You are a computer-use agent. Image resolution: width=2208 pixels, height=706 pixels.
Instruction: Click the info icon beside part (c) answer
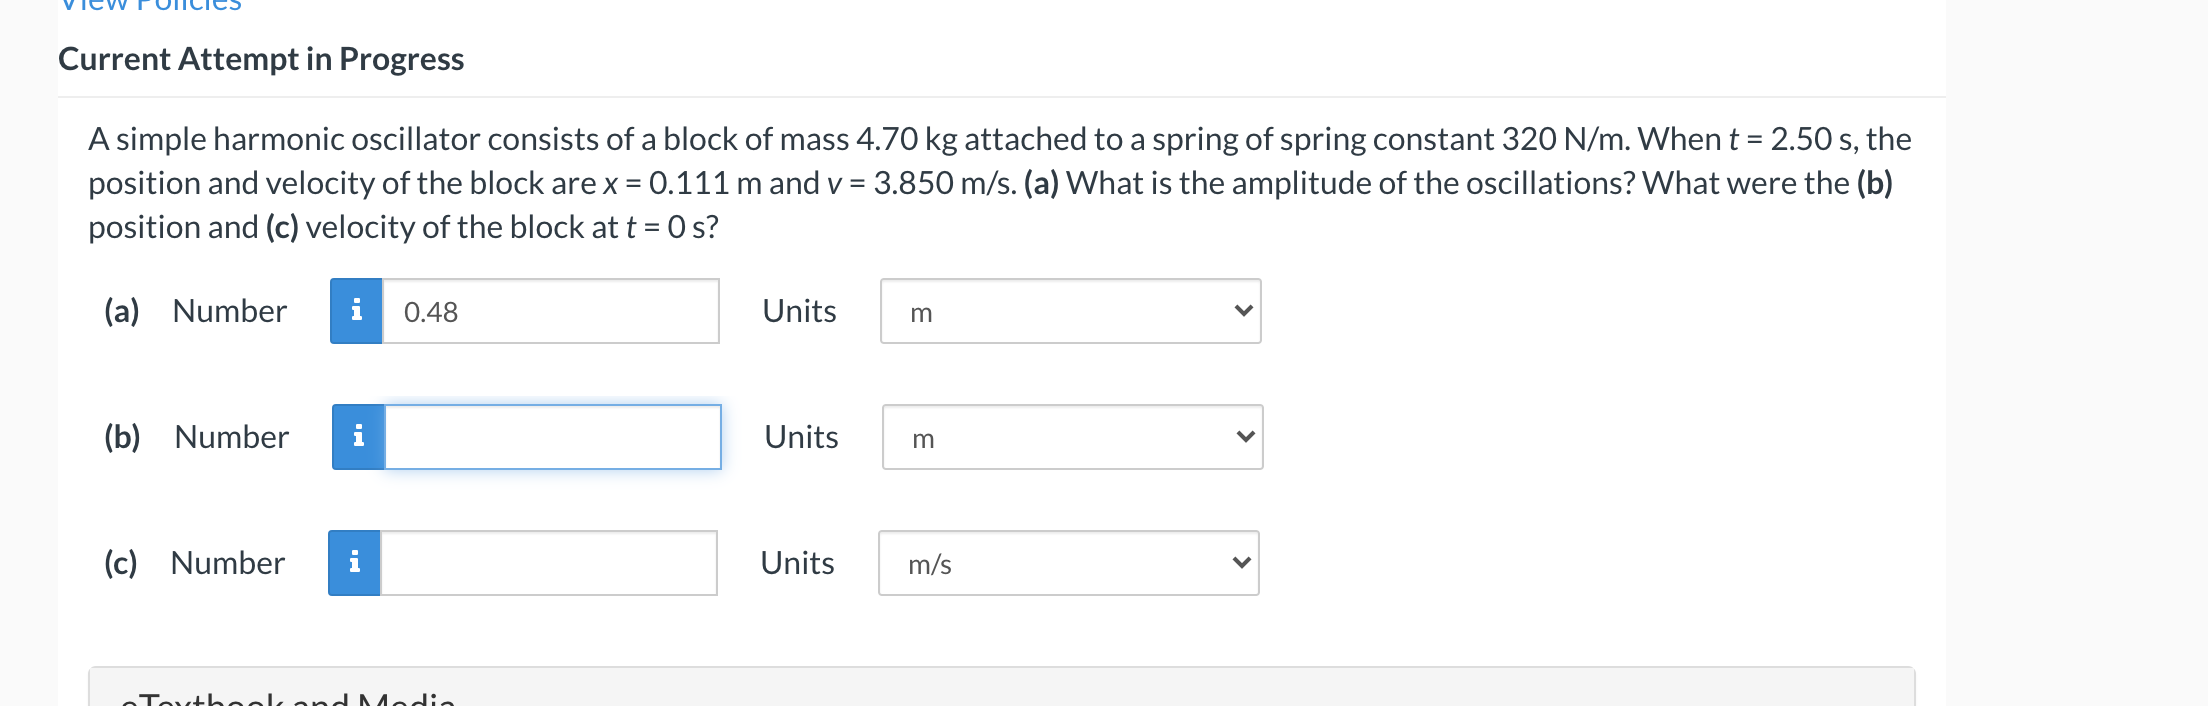(354, 562)
